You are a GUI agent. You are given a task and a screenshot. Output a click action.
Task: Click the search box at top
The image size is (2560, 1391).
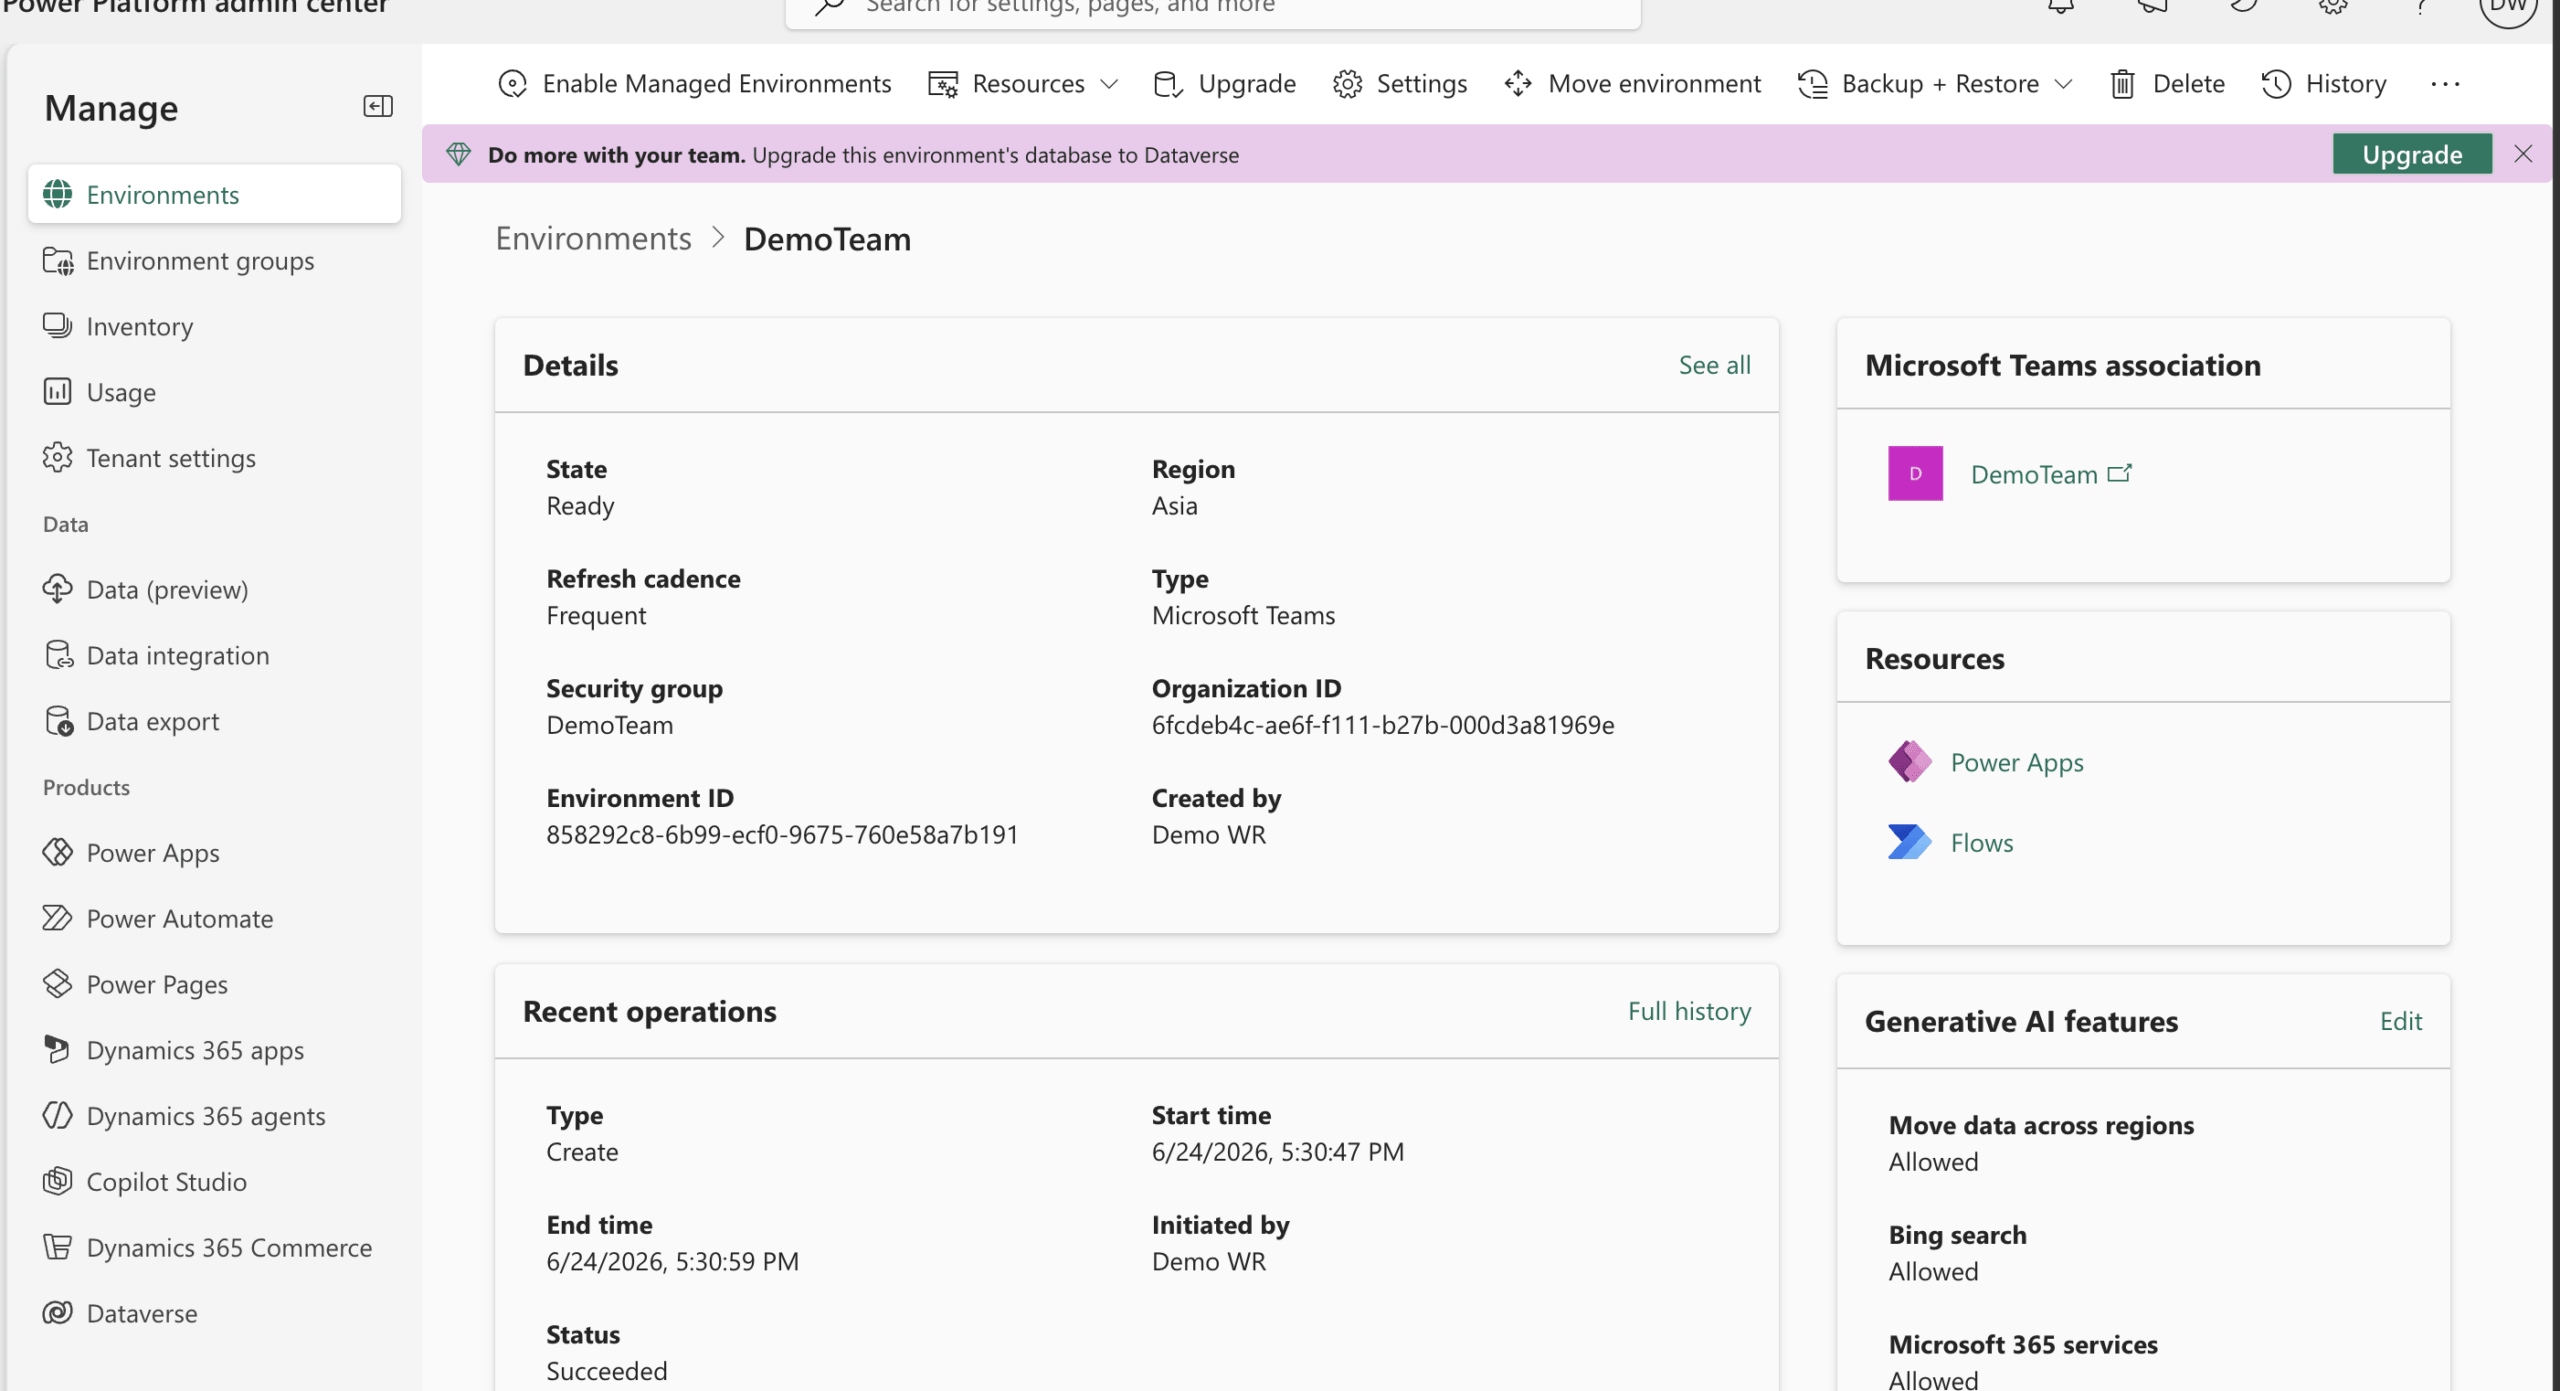(x=1212, y=8)
